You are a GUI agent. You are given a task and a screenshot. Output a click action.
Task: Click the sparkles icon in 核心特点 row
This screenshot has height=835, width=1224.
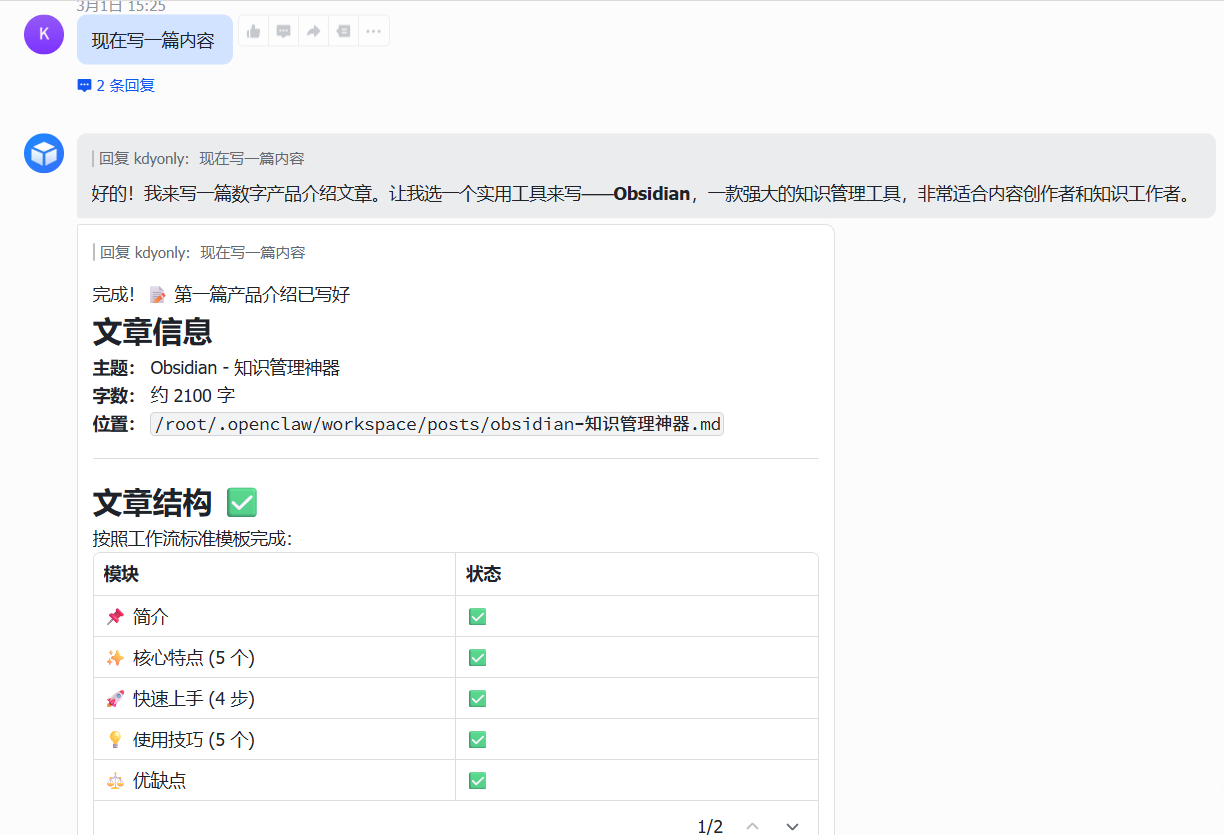(115, 658)
